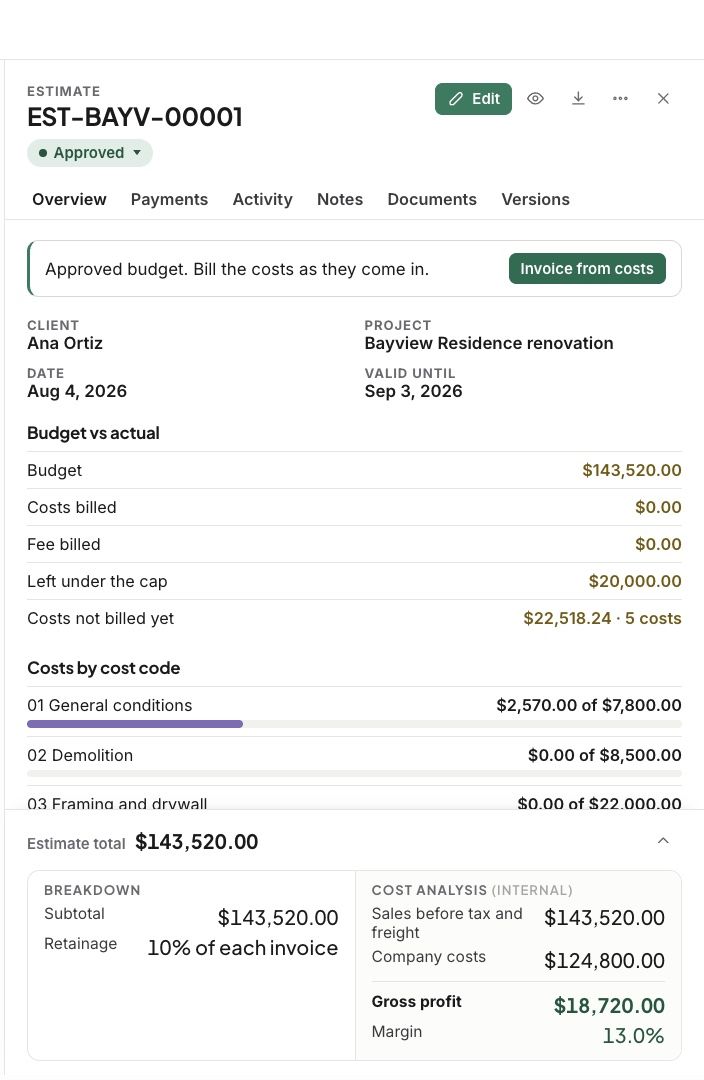The width and height of the screenshot is (704, 1080).
Task: Click the Costs billed row label
Action: [72, 508]
